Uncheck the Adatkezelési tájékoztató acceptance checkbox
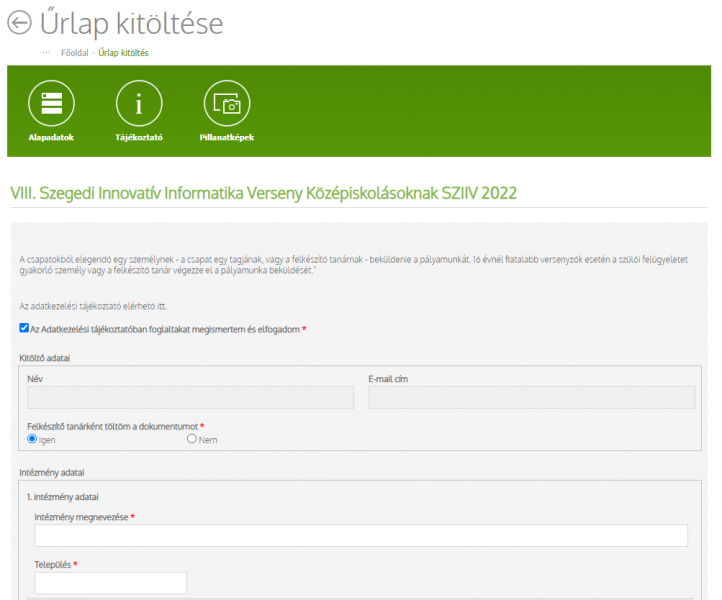722x600 pixels. [24, 328]
